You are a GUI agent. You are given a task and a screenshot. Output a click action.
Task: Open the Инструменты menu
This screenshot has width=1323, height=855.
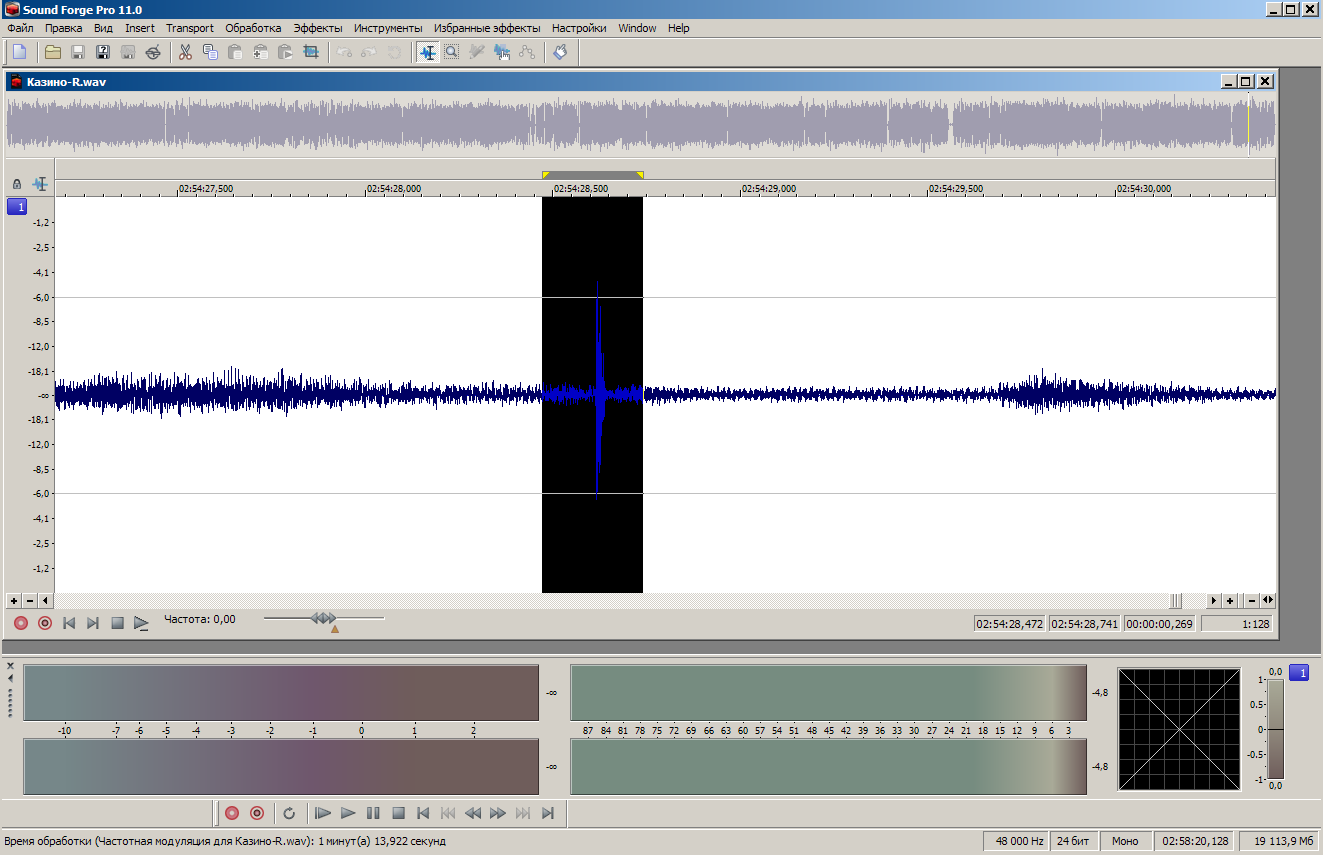[x=388, y=28]
